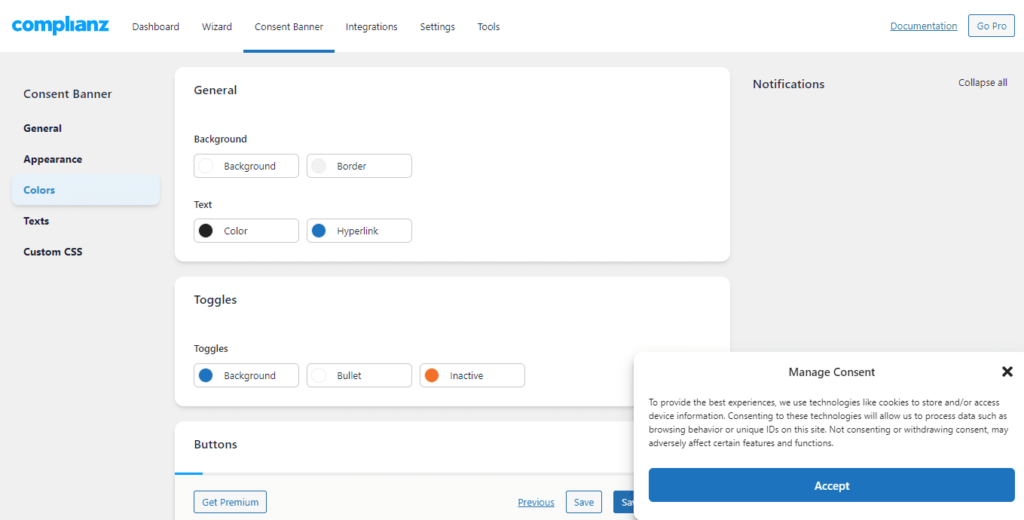Collapse all notifications
The width and height of the screenshot is (1024, 520).
[982, 83]
